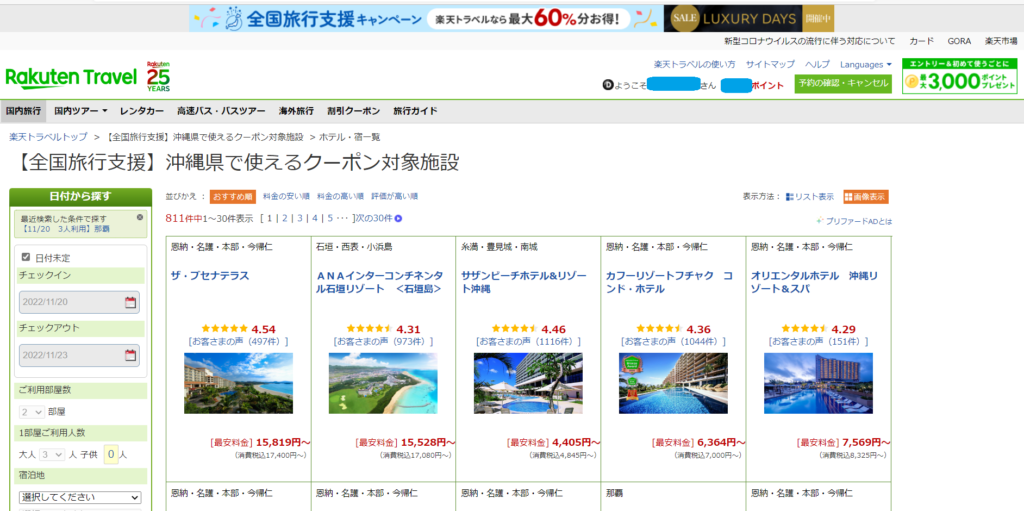Click the Oriental Hotel night photo
Image resolution: width=1024 pixels, height=511 pixels.
coord(818,383)
